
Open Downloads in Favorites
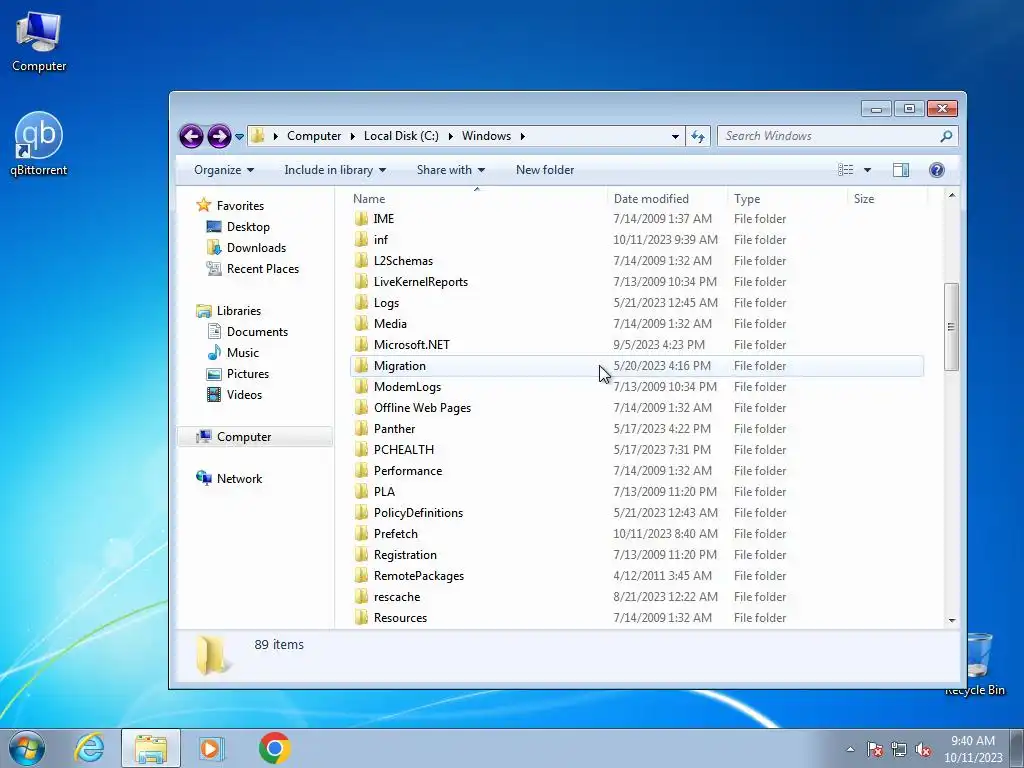[x=246, y=248]
